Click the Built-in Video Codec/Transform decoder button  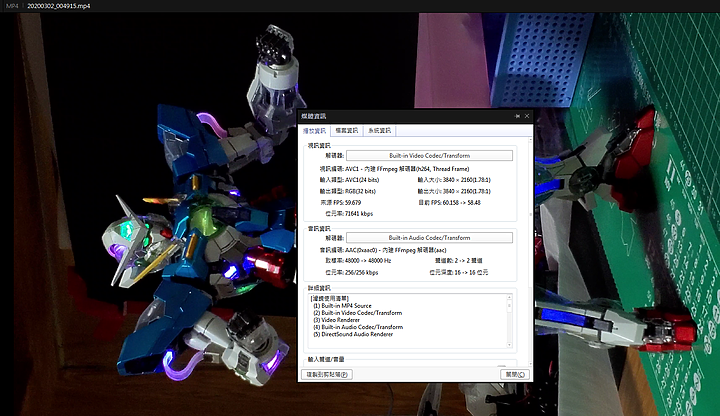[x=429, y=156]
